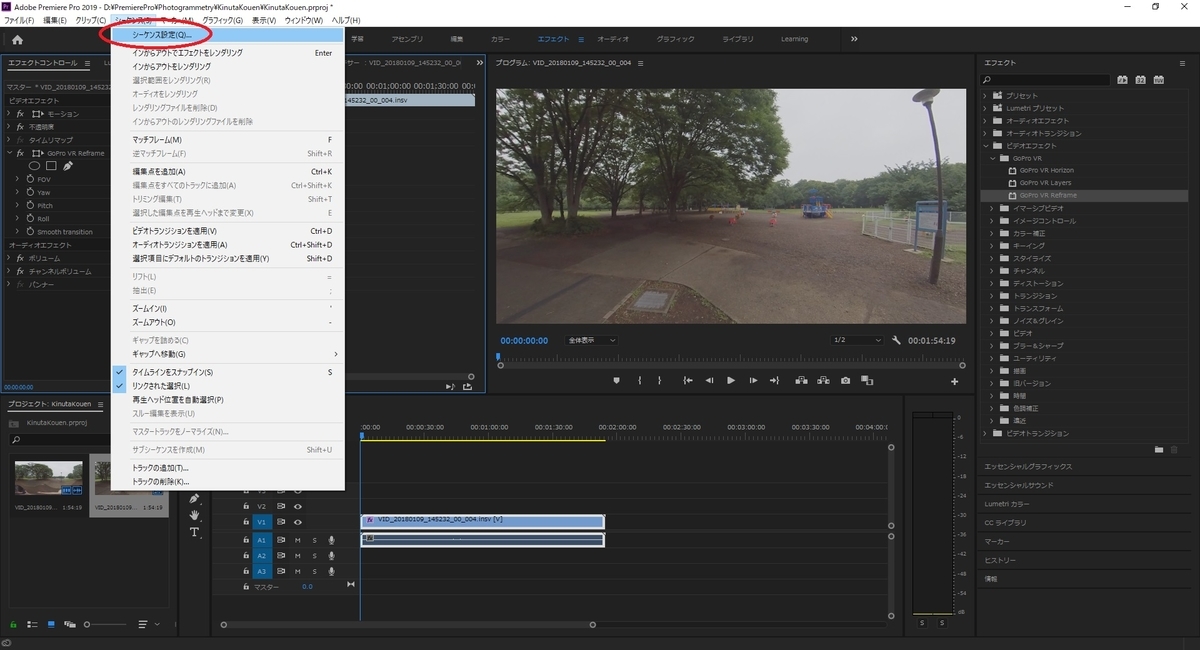Viewport: 1200px width, 650px height.
Task: Choose シーケンス設定(Q)... from the menu
Action: (161, 35)
